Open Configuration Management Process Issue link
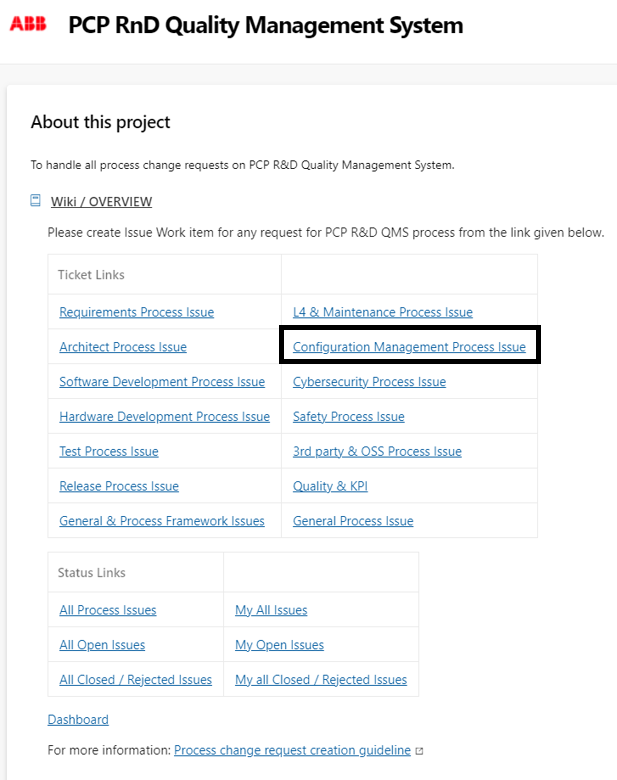This screenshot has width=617, height=780. pos(409,347)
